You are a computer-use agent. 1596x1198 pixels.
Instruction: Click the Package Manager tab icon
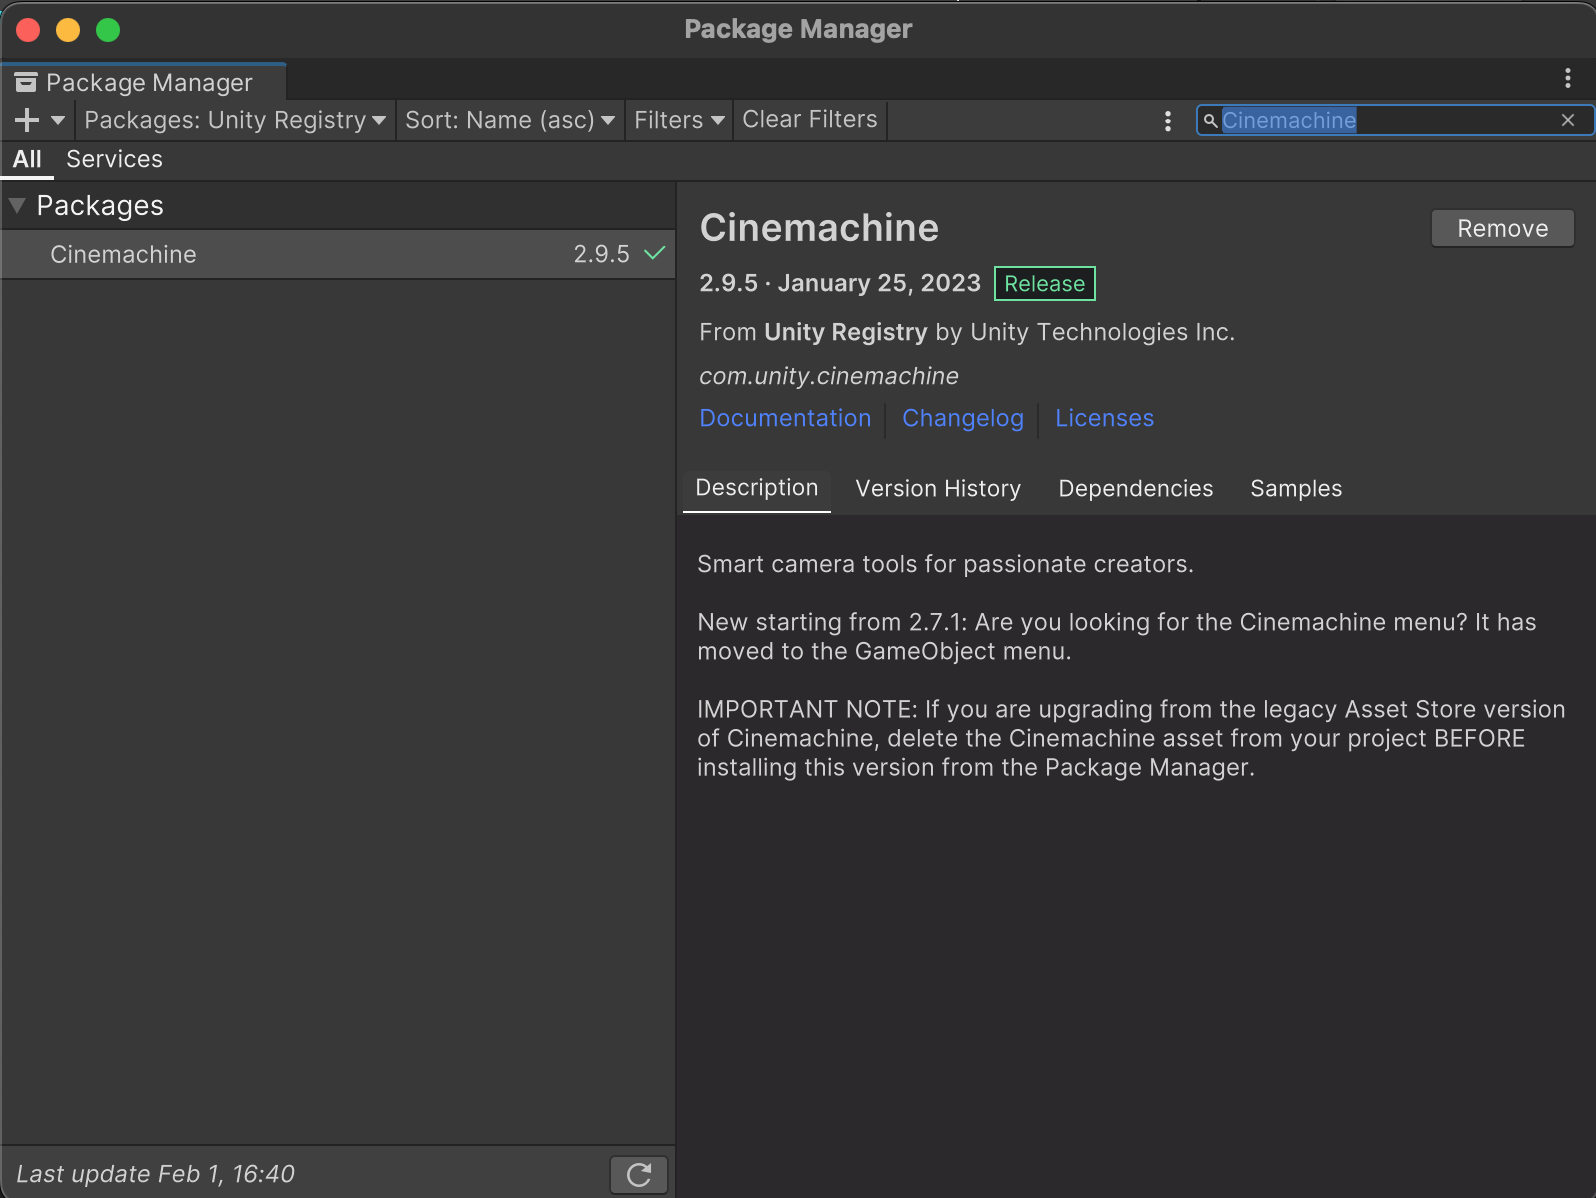(x=26, y=82)
